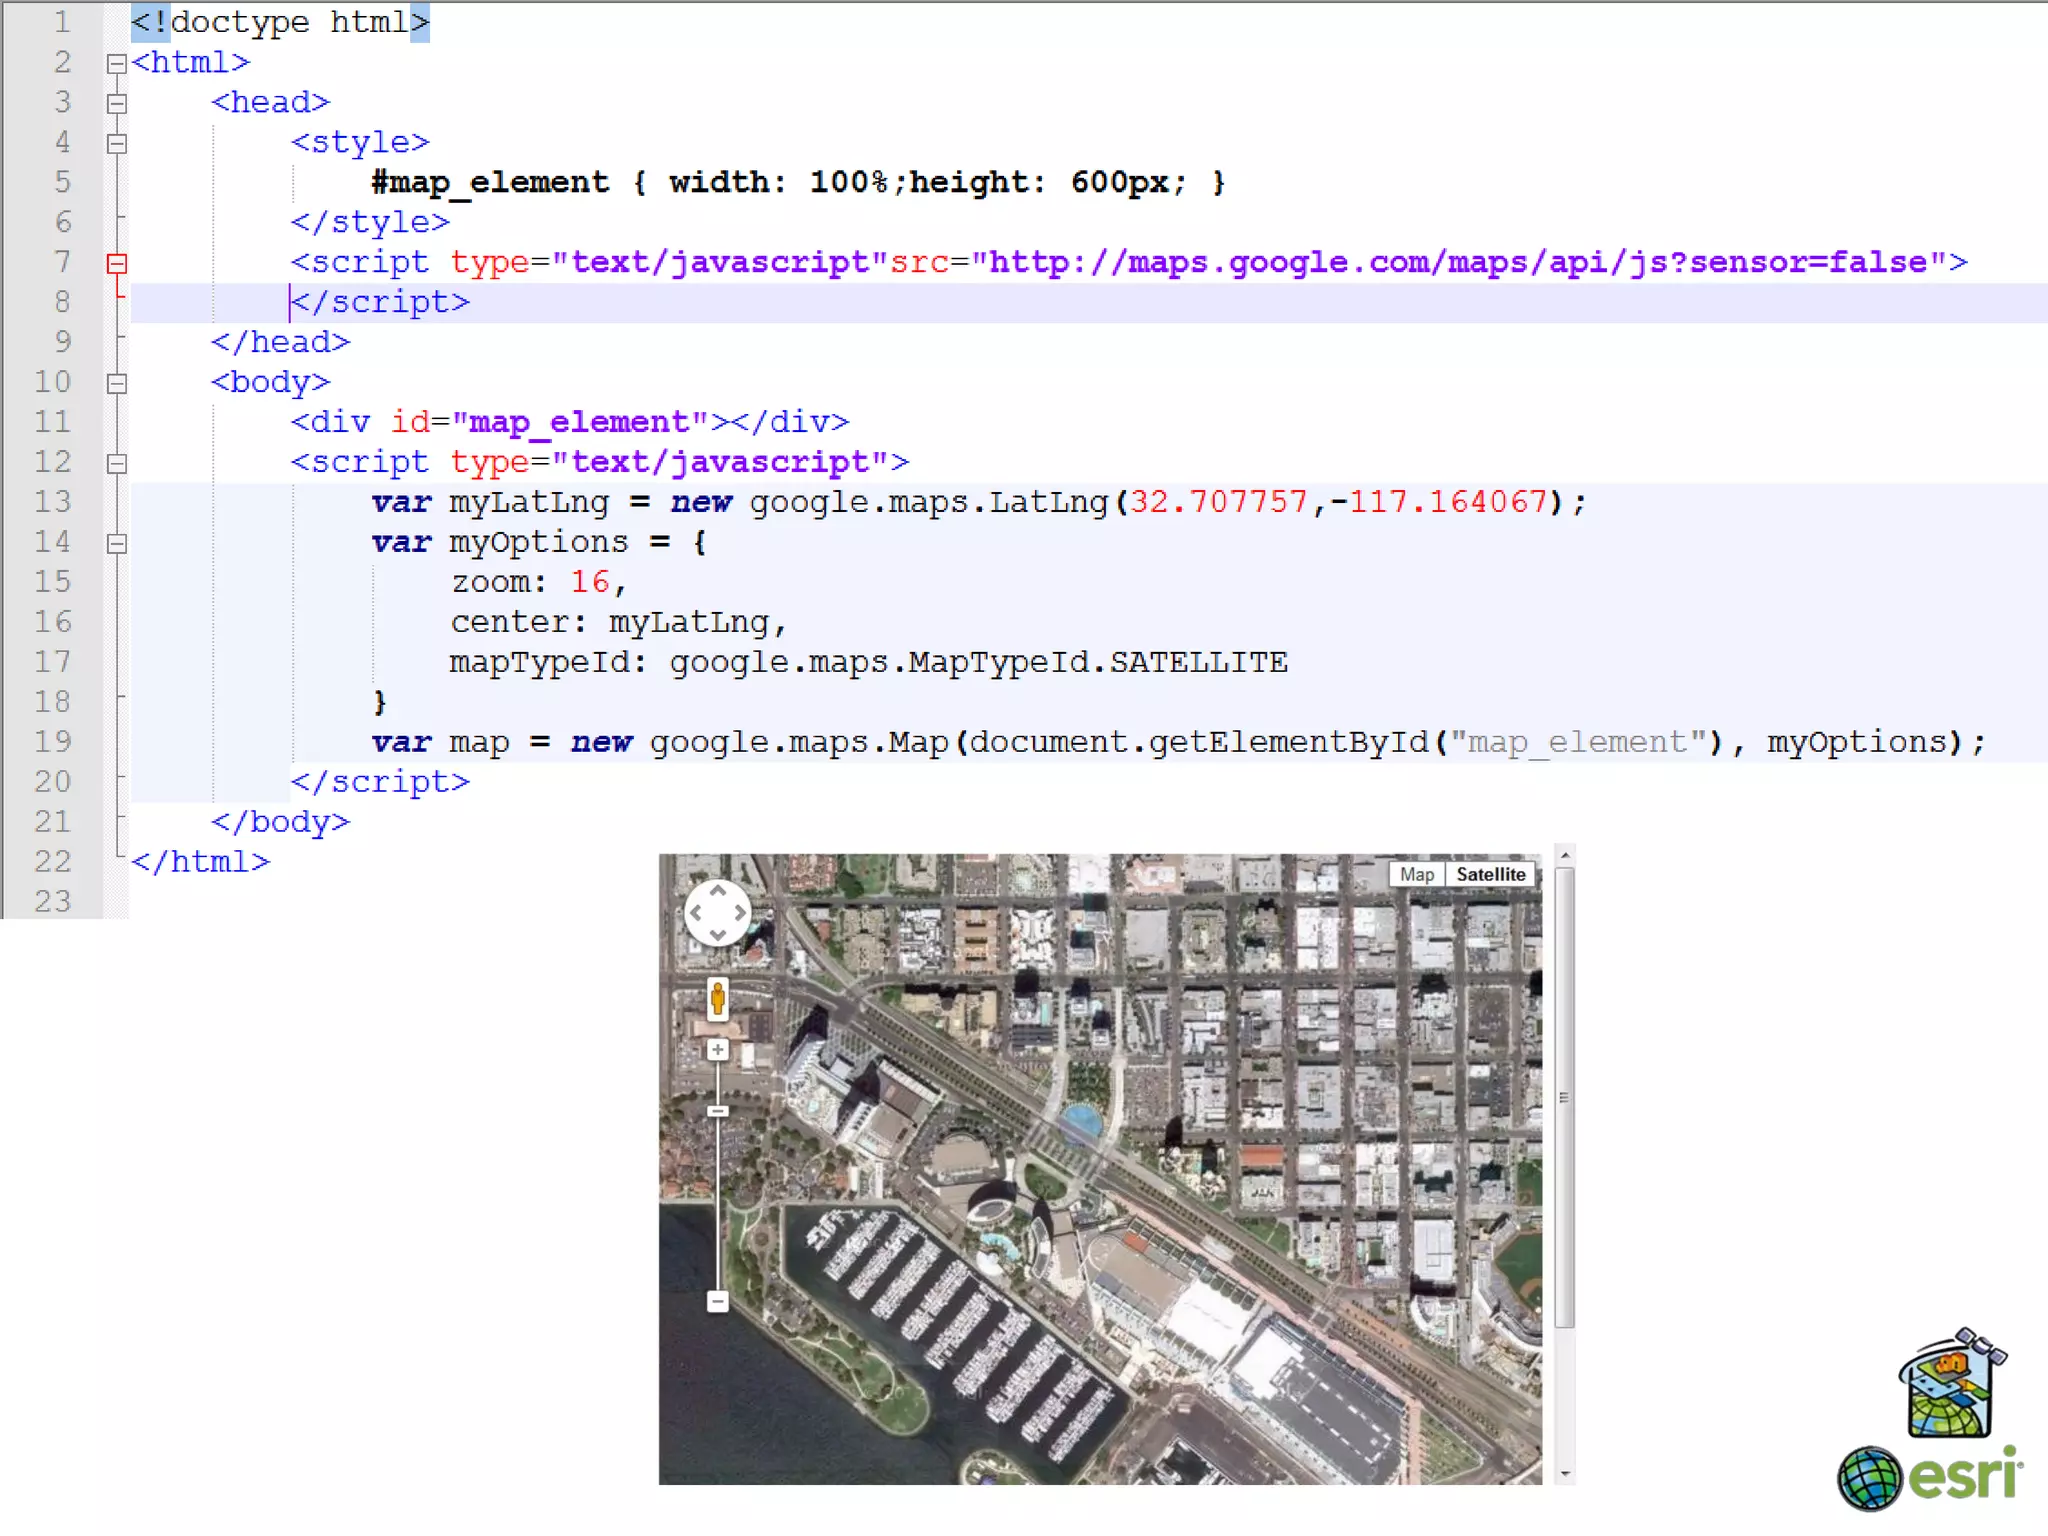The width and height of the screenshot is (2048, 1536).
Task: Pan the map up with top arrow
Action: point(717,891)
